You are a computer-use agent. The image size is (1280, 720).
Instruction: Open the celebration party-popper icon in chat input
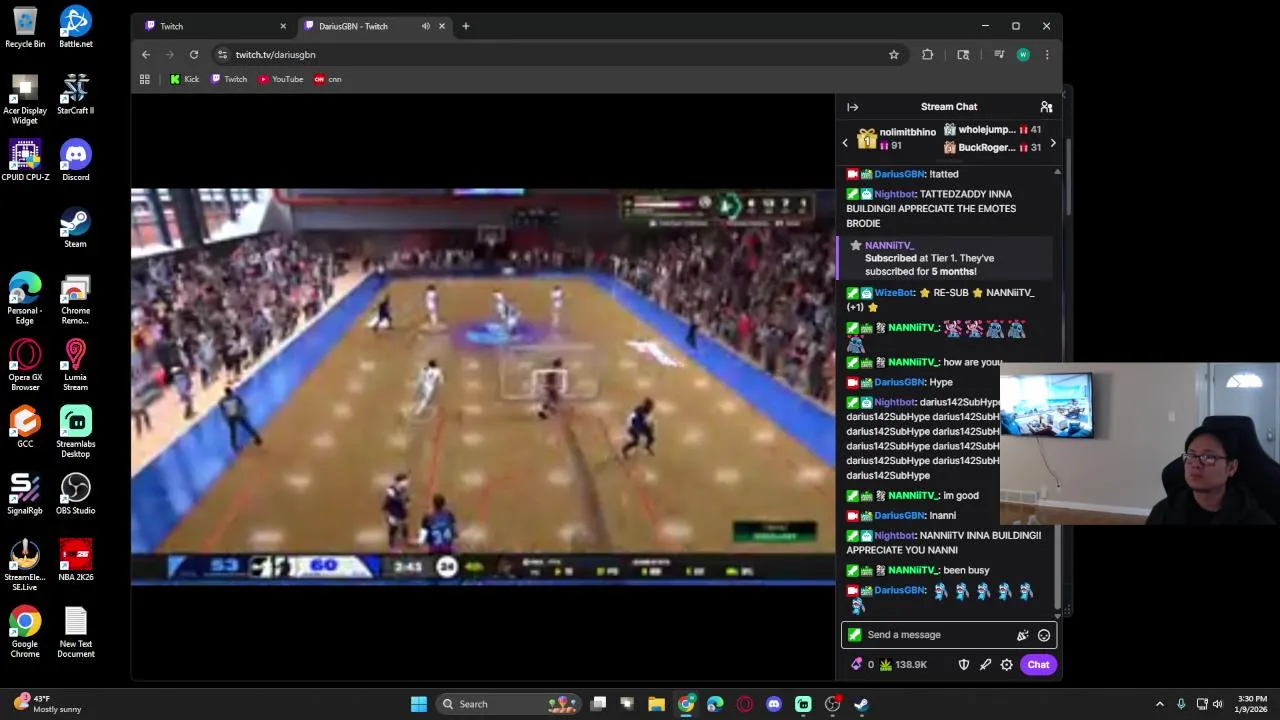(x=1022, y=635)
